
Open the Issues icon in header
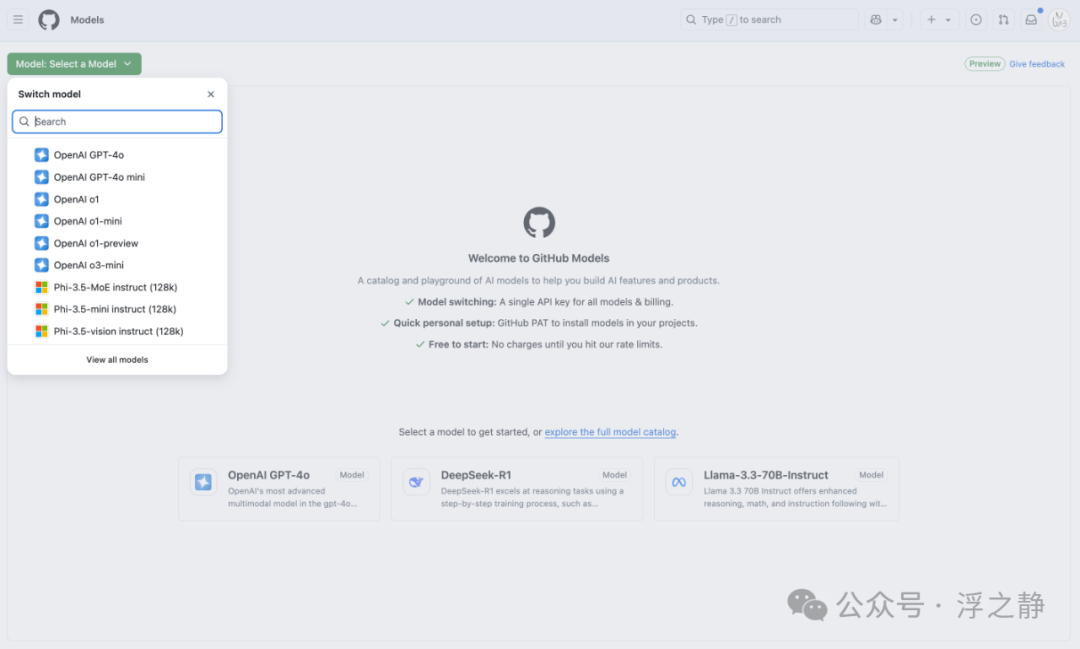tap(976, 20)
